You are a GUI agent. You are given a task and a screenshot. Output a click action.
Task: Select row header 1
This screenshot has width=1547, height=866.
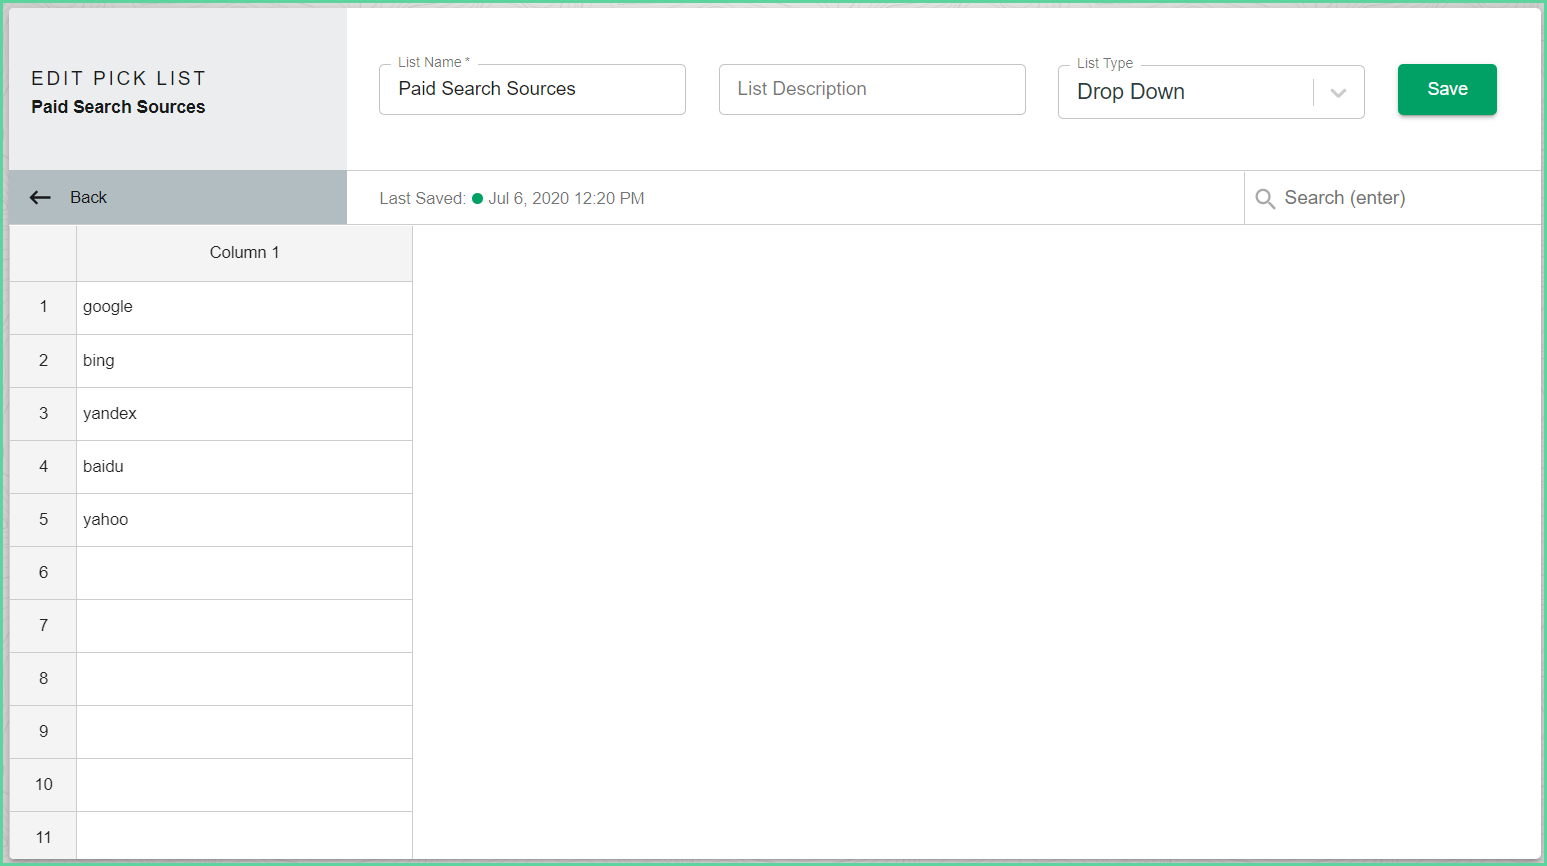tap(43, 308)
